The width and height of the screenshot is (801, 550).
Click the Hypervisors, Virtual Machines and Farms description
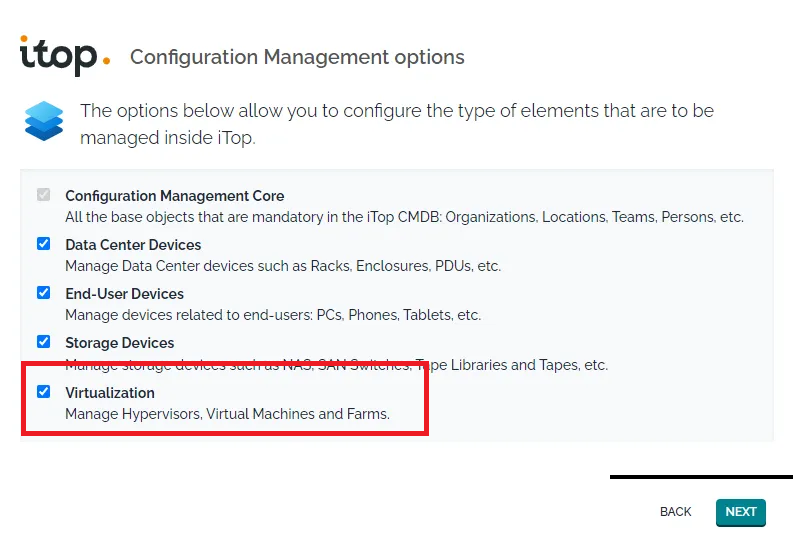tap(227, 414)
